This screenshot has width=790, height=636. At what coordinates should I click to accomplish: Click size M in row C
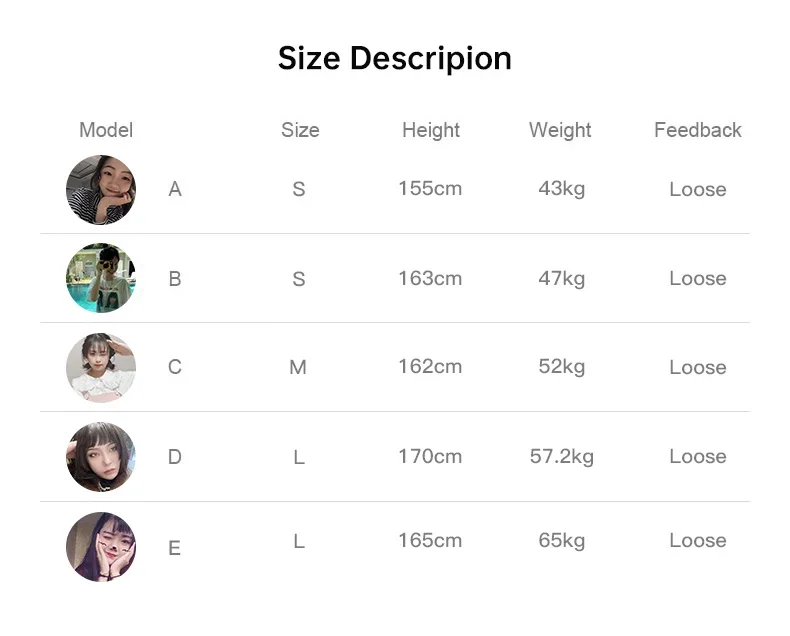298,368
